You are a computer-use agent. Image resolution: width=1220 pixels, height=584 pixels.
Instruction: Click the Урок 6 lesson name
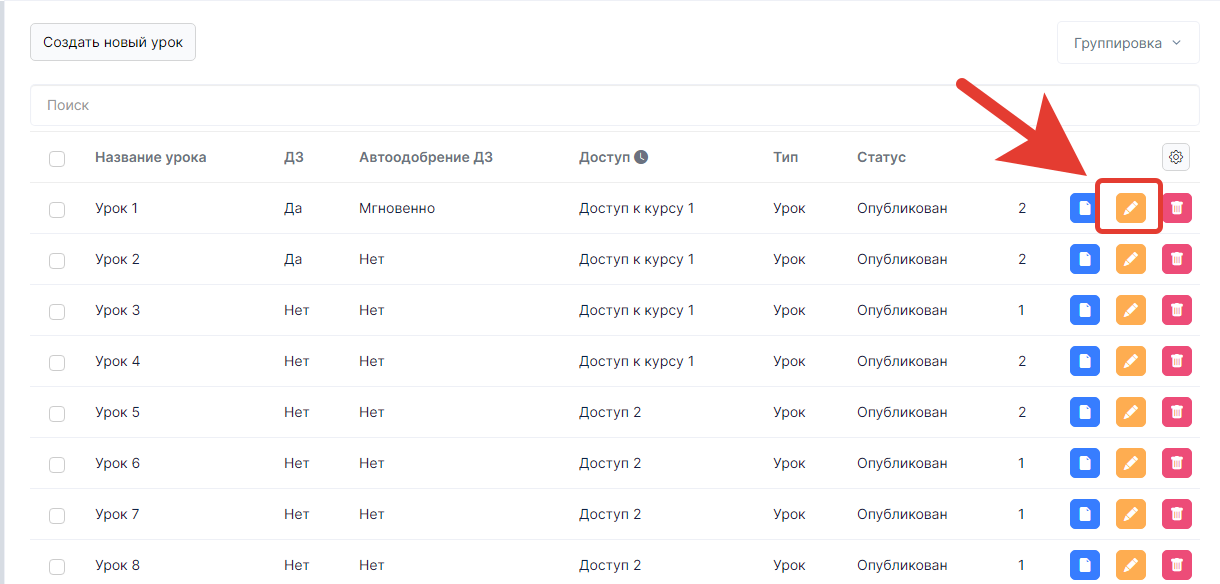(x=117, y=463)
